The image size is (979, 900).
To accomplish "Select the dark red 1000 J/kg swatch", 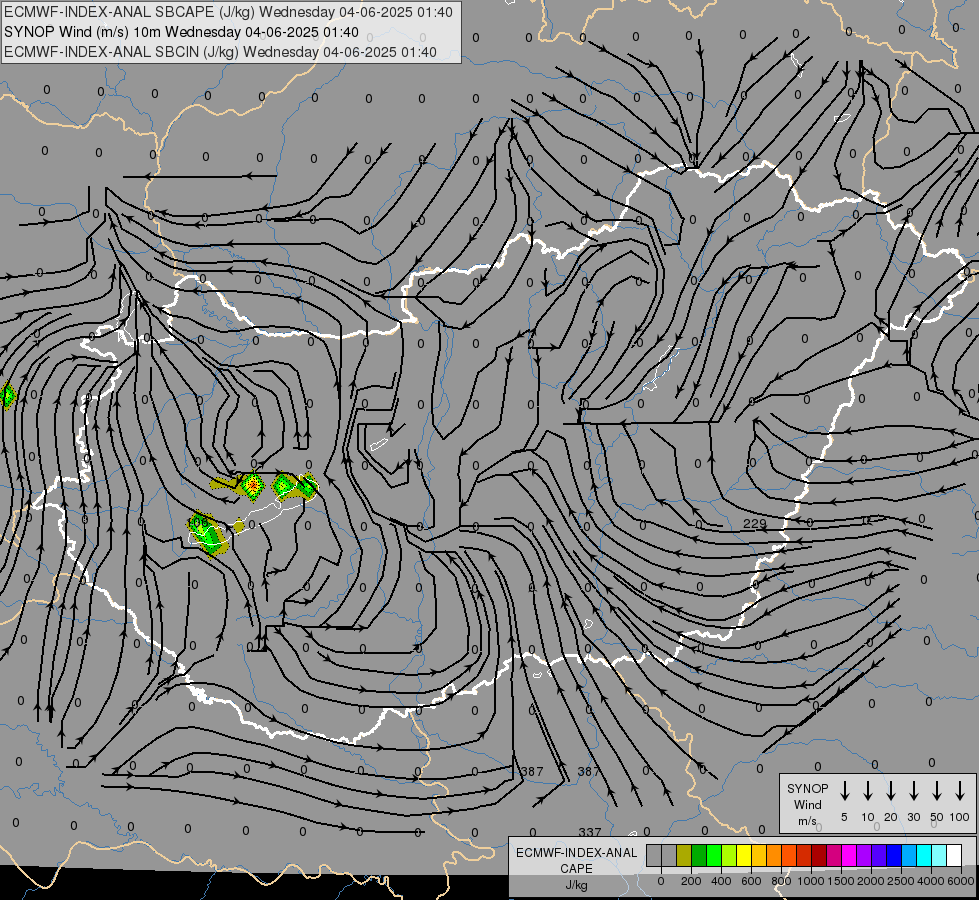I will pos(819,855).
